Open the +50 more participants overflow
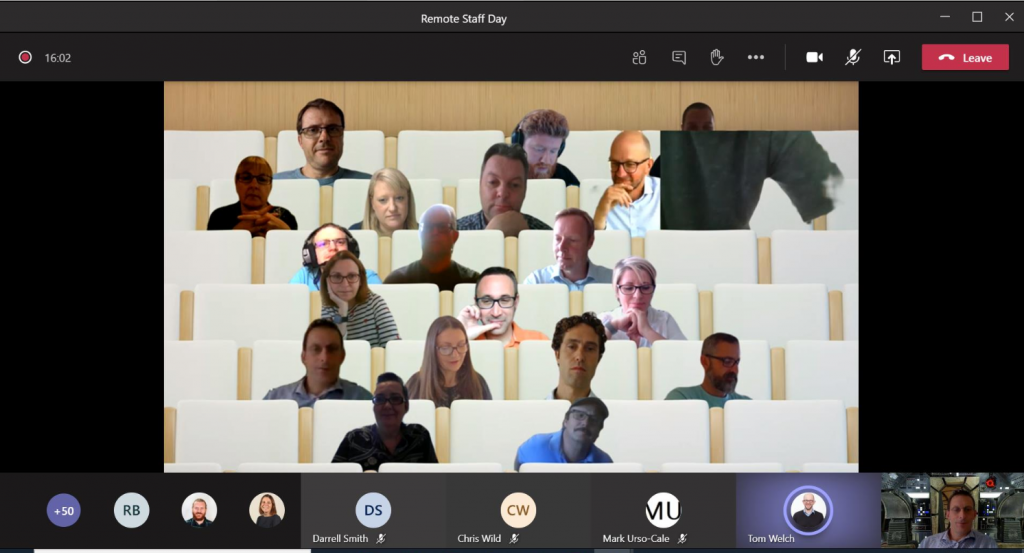 63,511
